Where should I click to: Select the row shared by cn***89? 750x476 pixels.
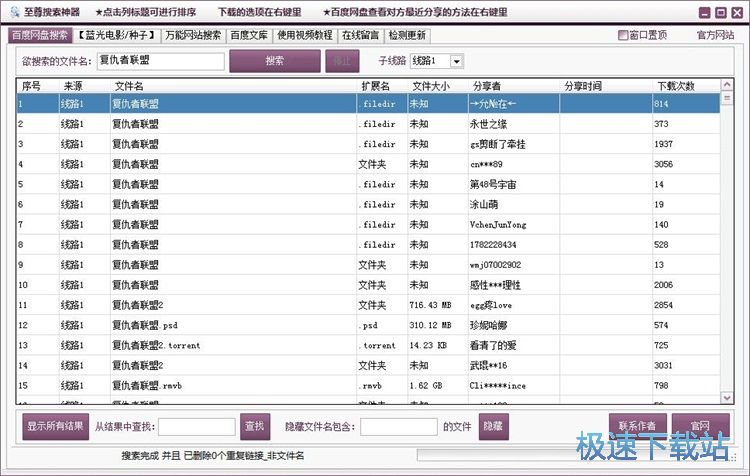(x=368, y=164)
